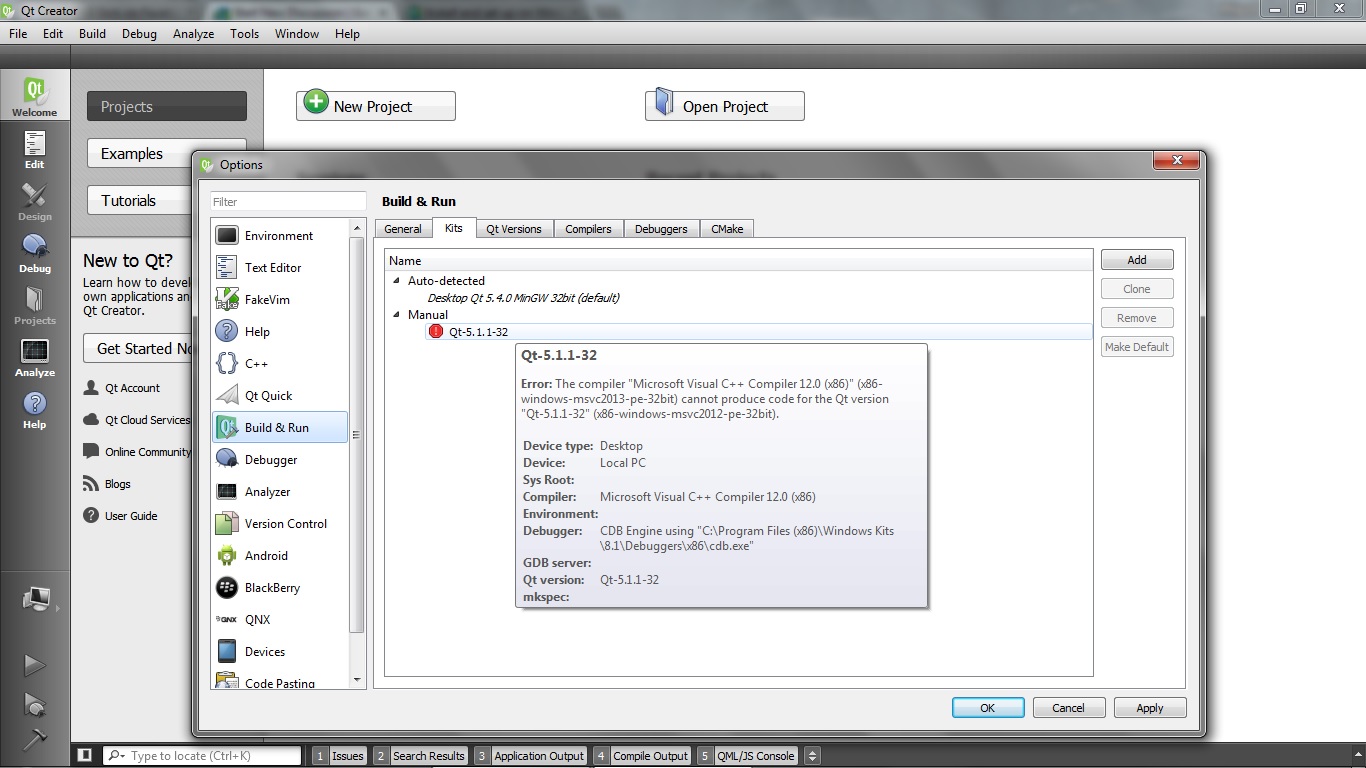Screen dimensions: 1366x768
Task: Toggle the sidebar with bottom-left icon
Action: click(x=85, y=756)
